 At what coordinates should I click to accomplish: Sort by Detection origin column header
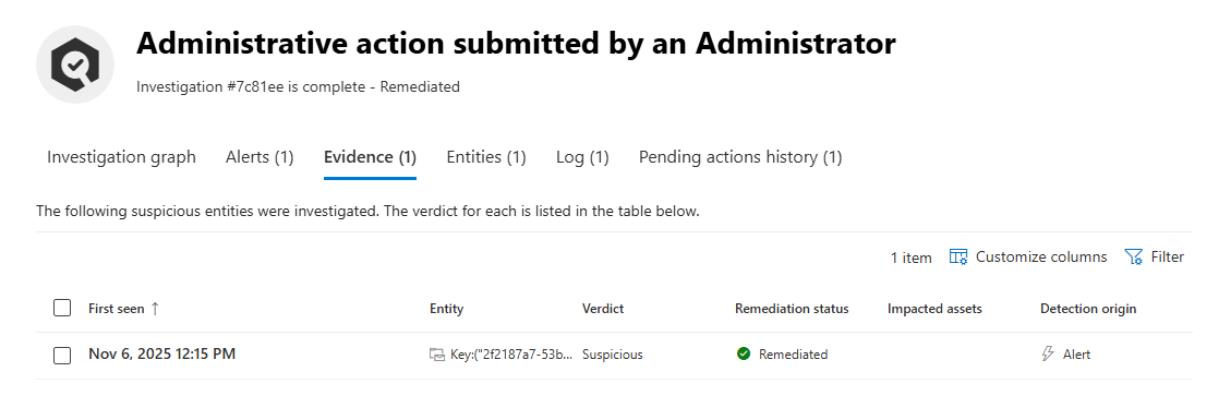pos(1088,310)
